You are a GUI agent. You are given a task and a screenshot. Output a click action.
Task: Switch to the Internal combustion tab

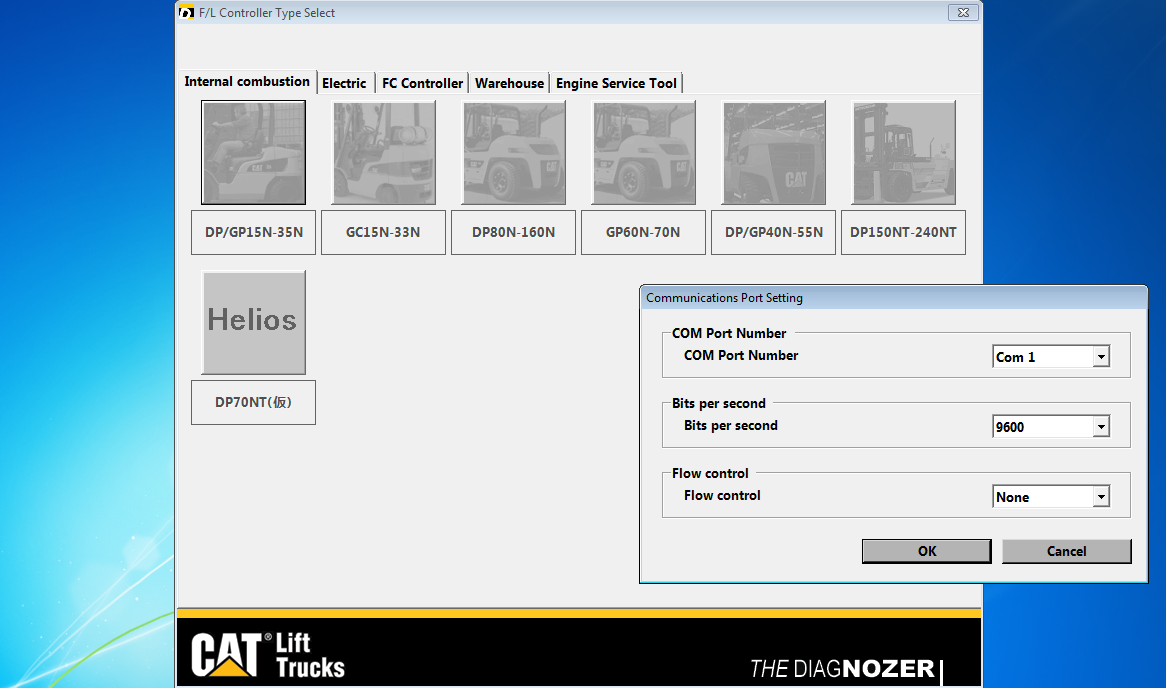[x=247, y=81]
